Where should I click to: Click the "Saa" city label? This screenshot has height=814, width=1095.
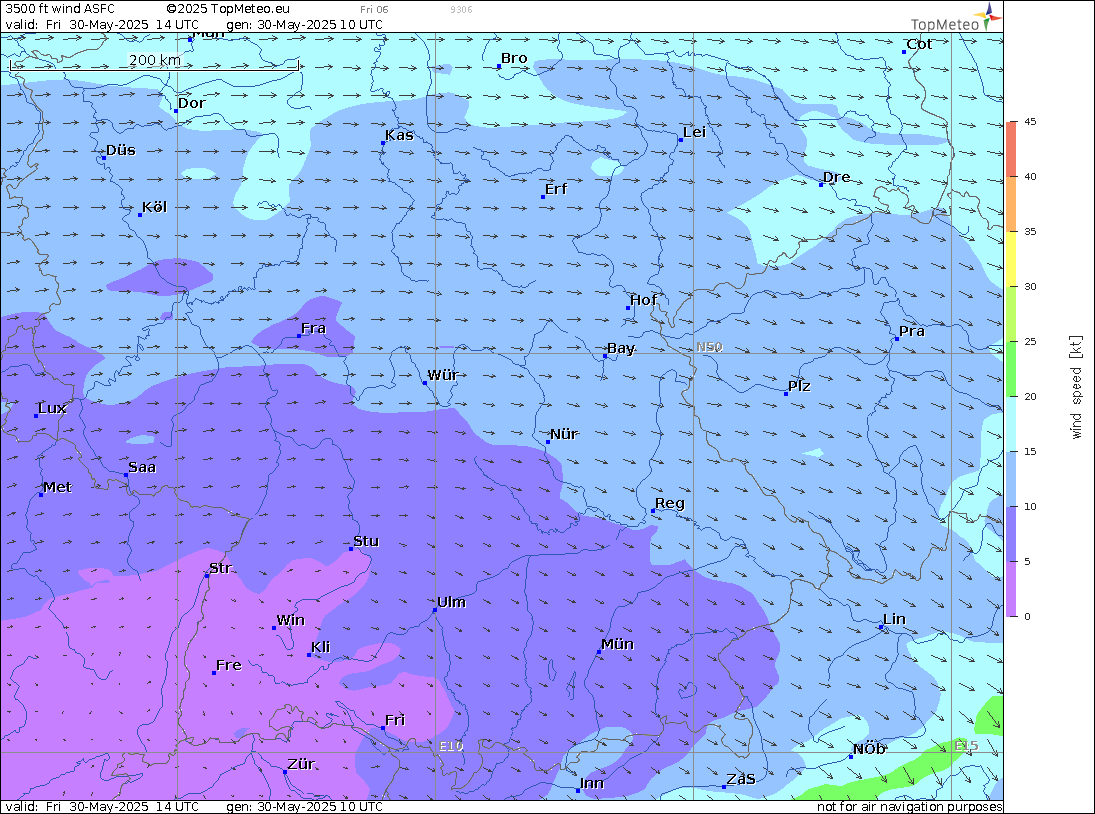pos(142,468)
